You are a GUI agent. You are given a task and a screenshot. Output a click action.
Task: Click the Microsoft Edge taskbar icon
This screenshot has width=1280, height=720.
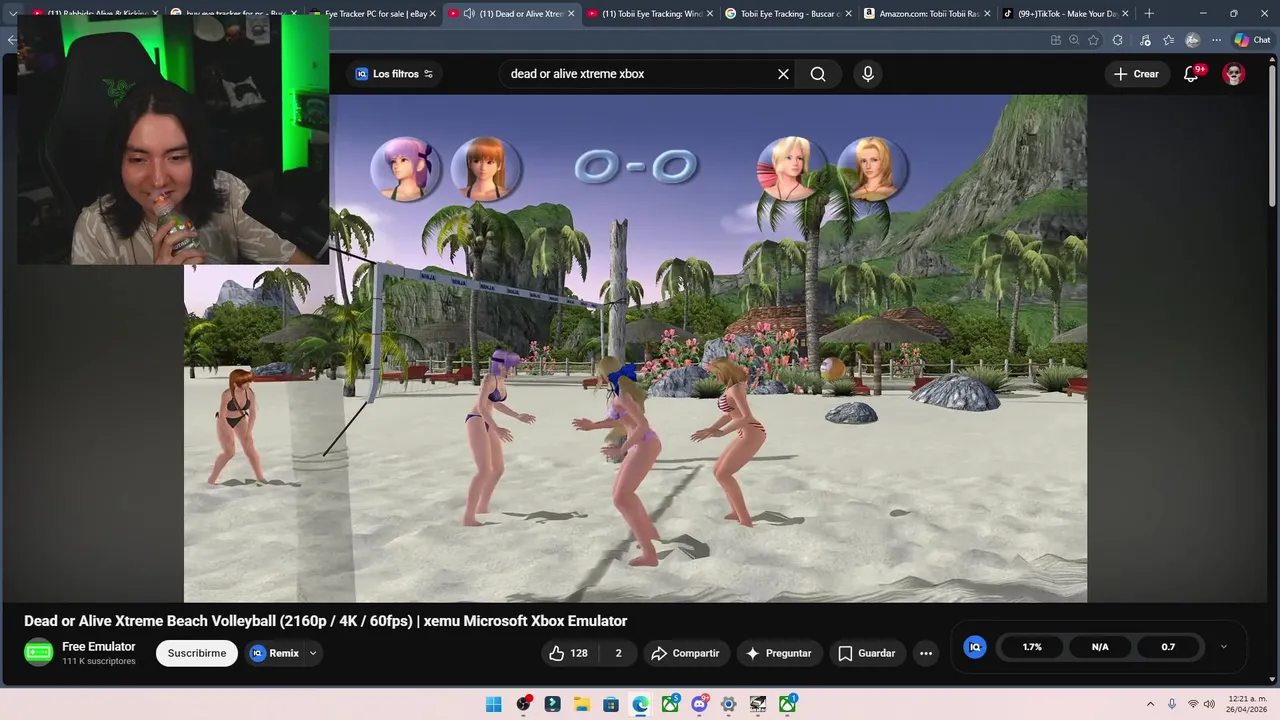point(640,704)
